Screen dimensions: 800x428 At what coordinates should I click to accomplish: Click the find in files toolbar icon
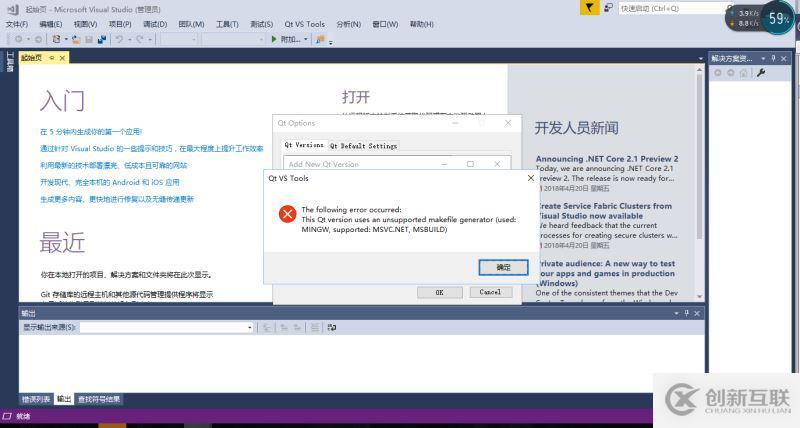pos(320,39)
